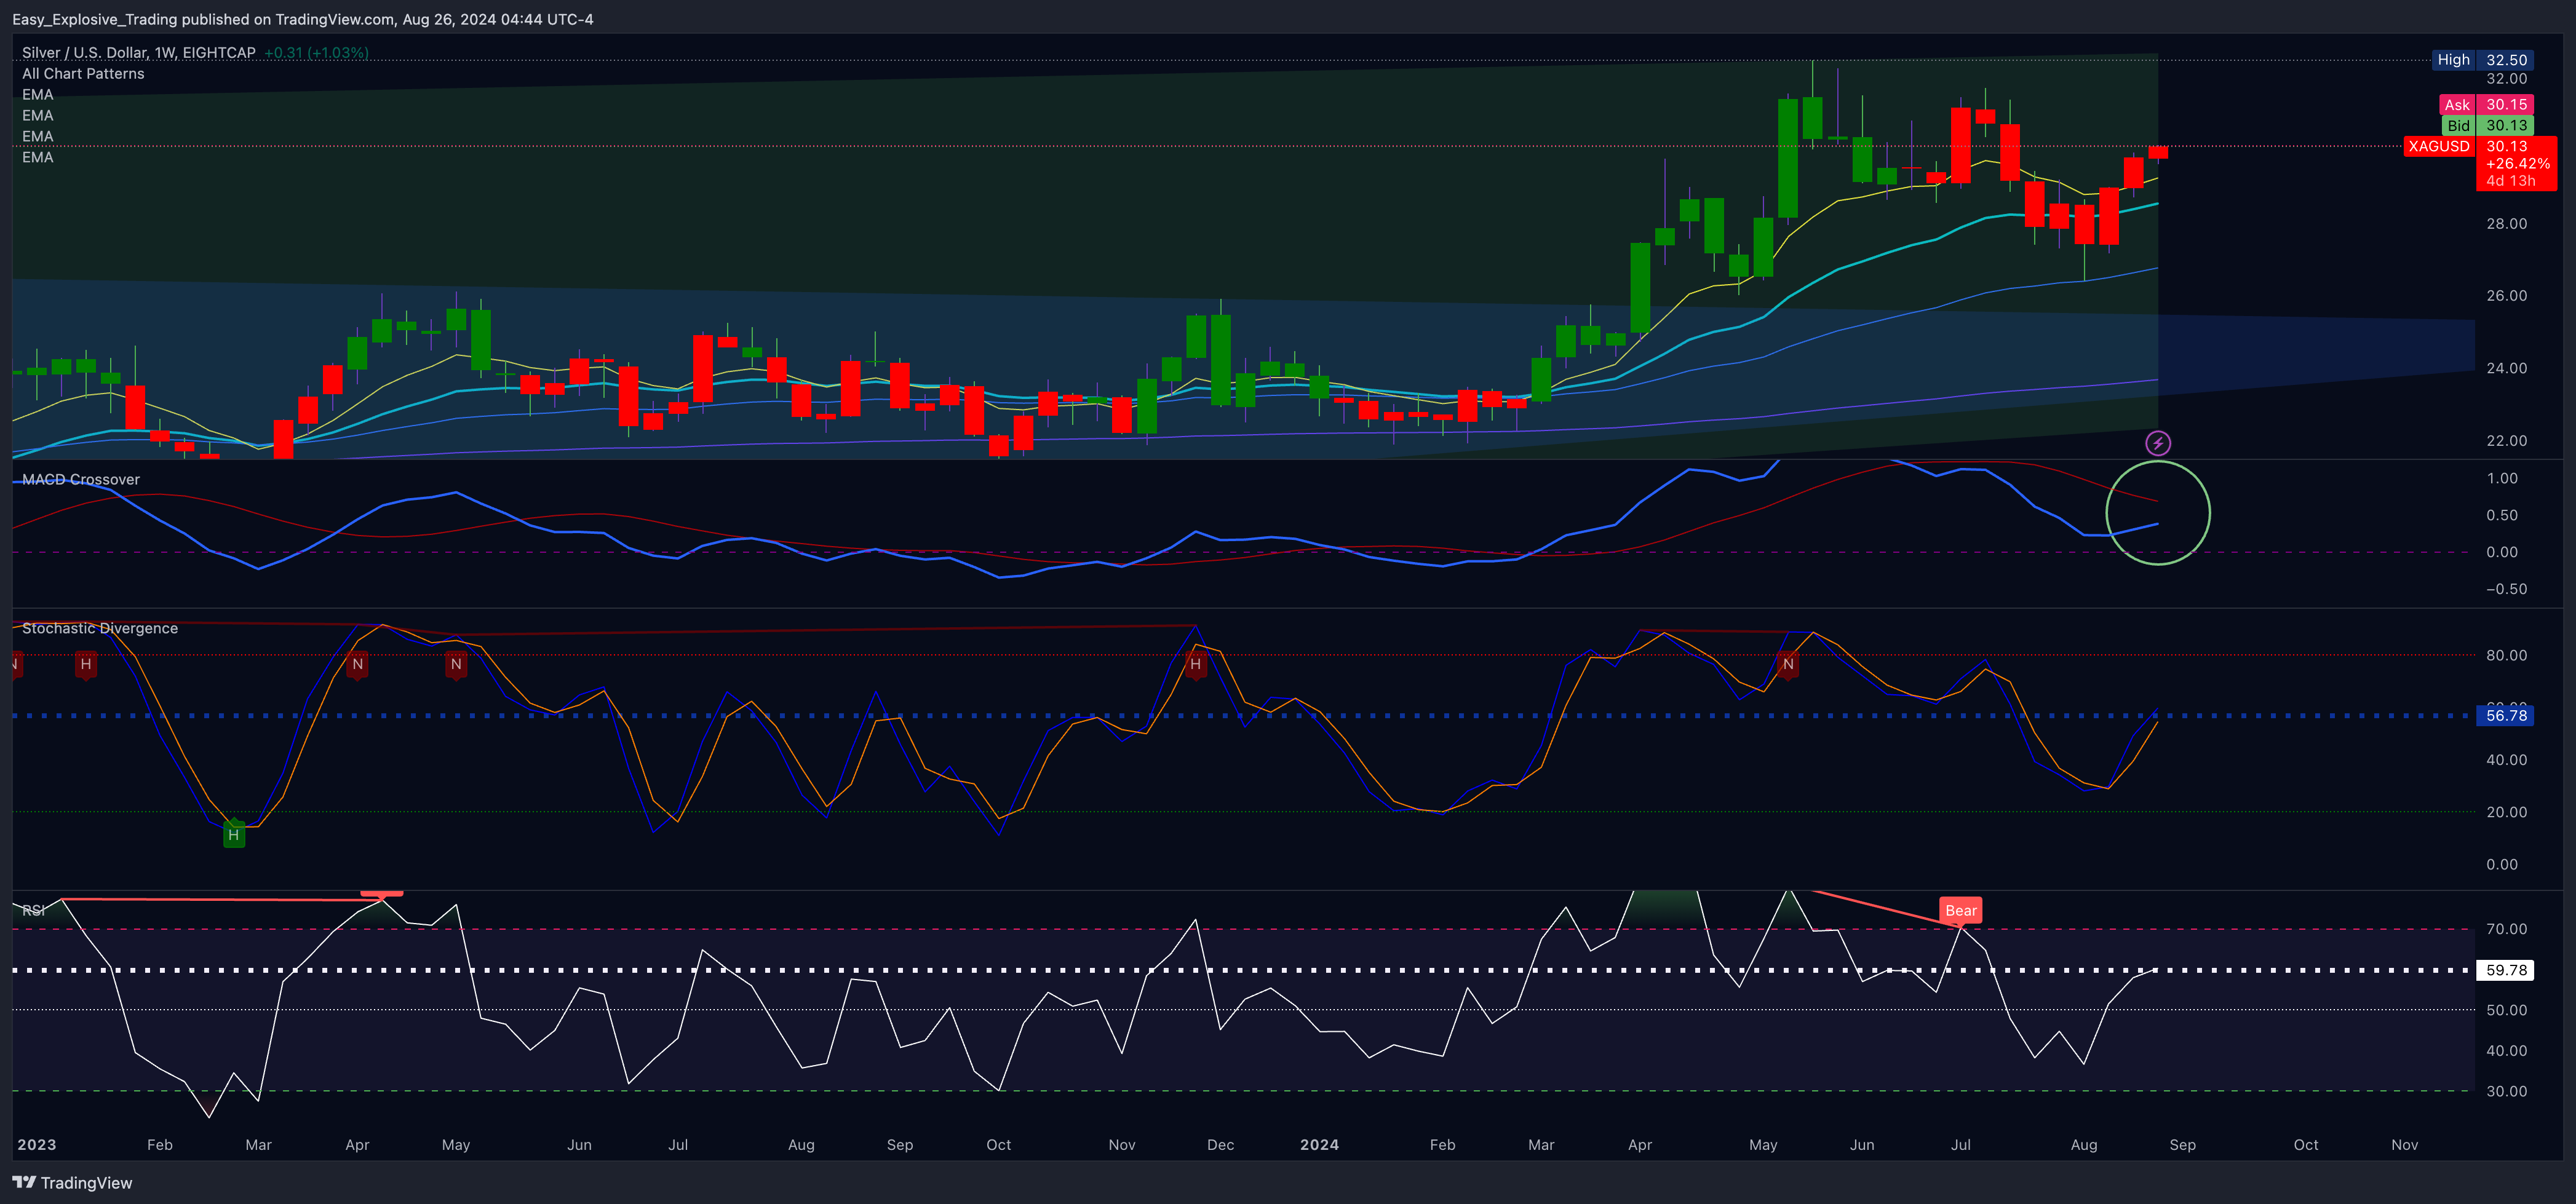Click the +26.42% change in the price tag
2576x1204 pixels.
(x=2518, y=164)
